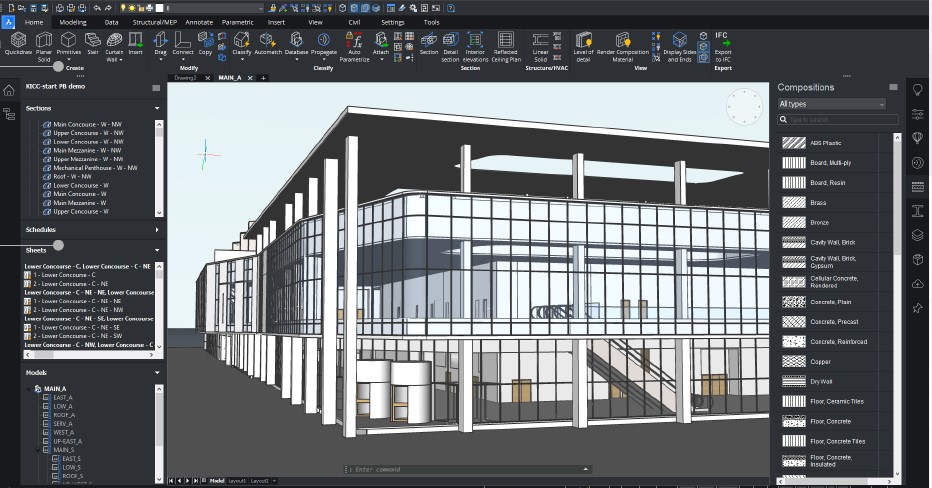The image size is (932, 488).
Task: Open the Classify tool
Action: click(242, 44)
